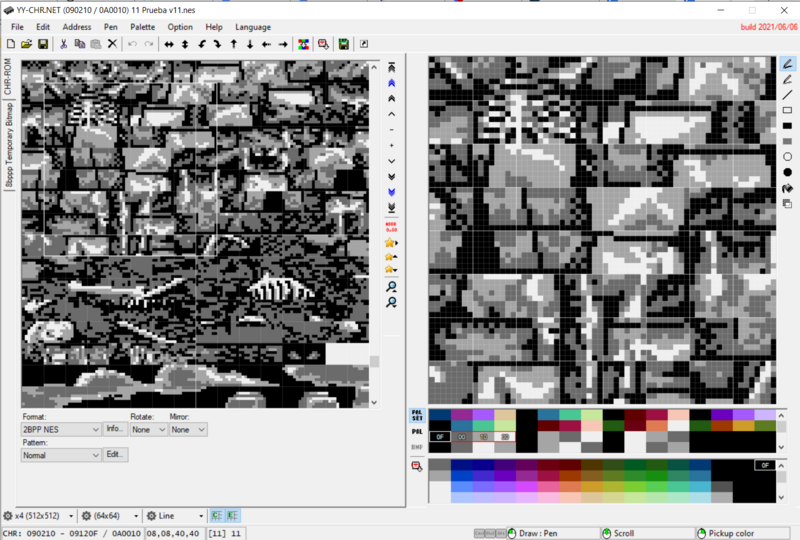
Task: Open the Language menu
Action: click(x=253, y=27)
